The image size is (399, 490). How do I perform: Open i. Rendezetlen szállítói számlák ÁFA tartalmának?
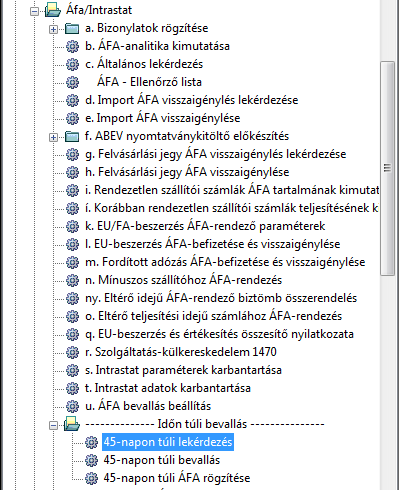pyautogui.click(x=232, y=190)
